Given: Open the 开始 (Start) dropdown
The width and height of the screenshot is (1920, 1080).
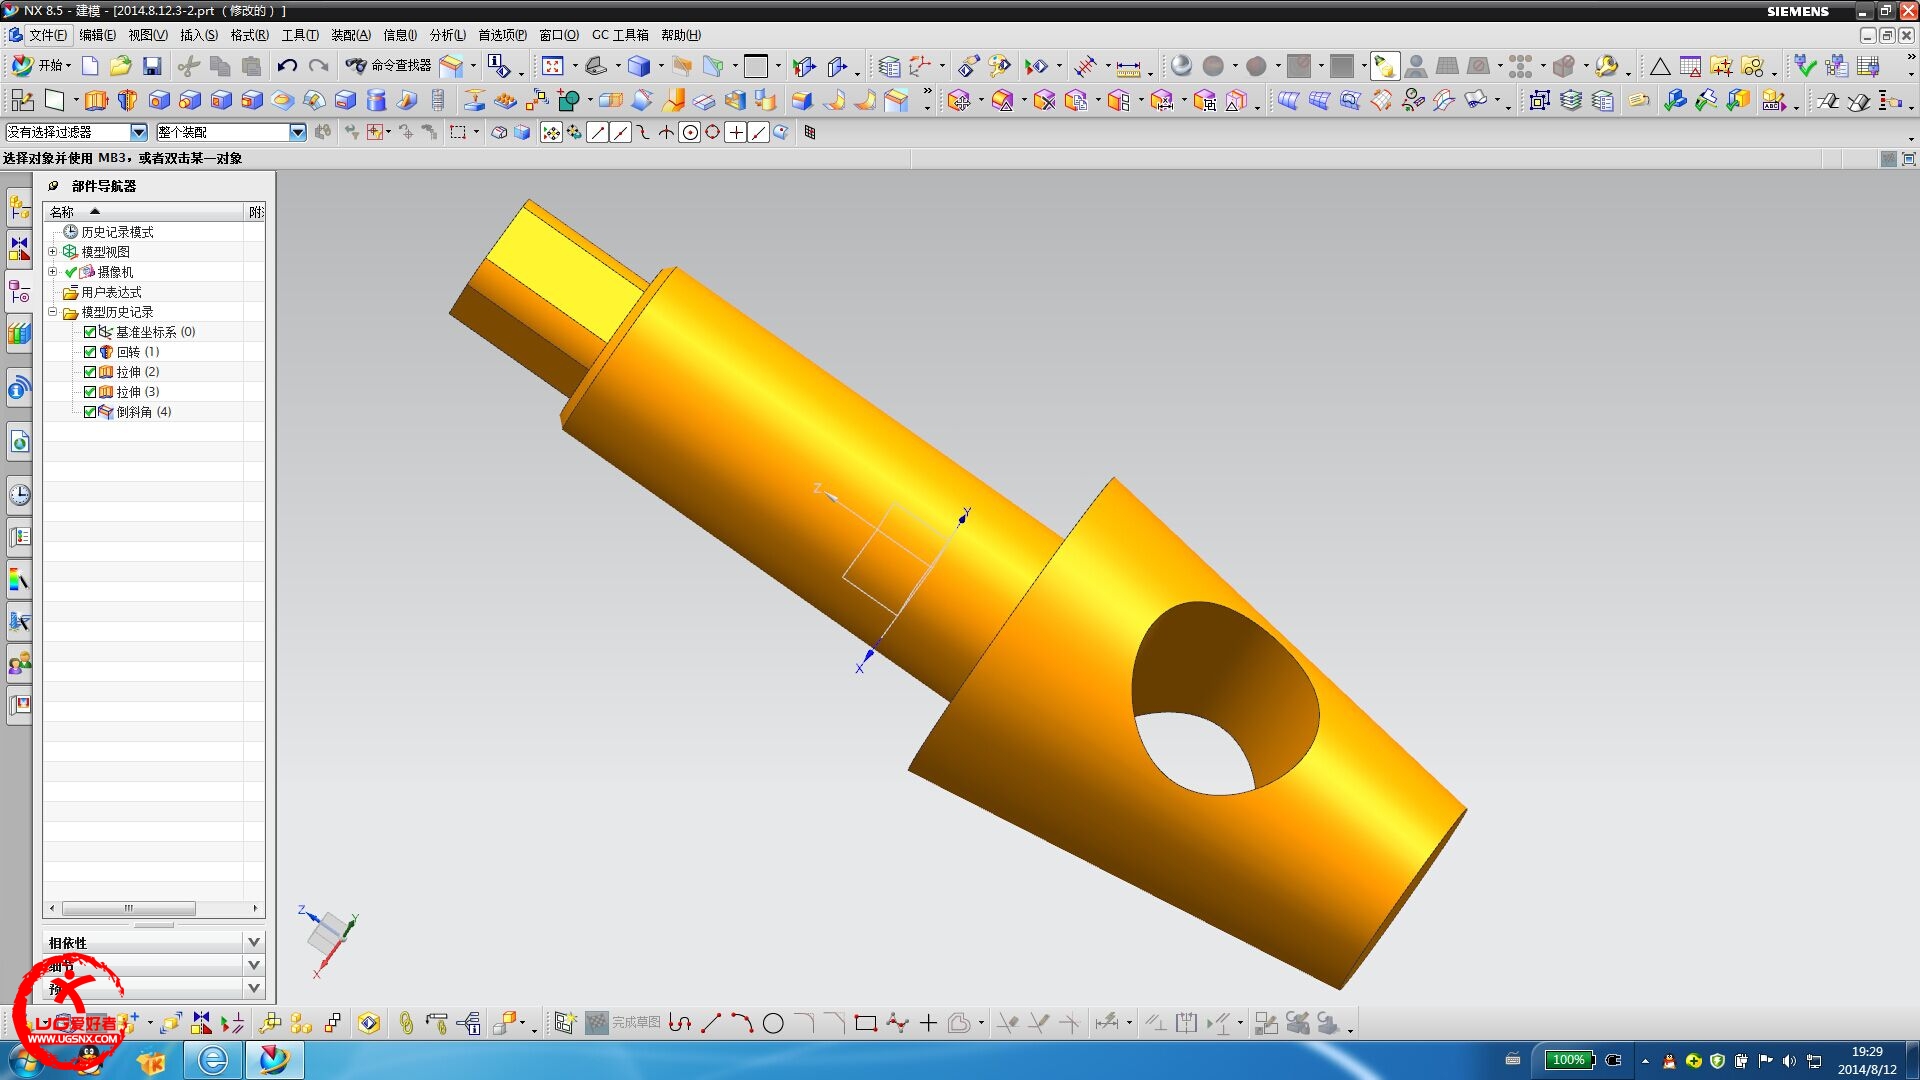Looking at the screenshot, I should 42,66.
